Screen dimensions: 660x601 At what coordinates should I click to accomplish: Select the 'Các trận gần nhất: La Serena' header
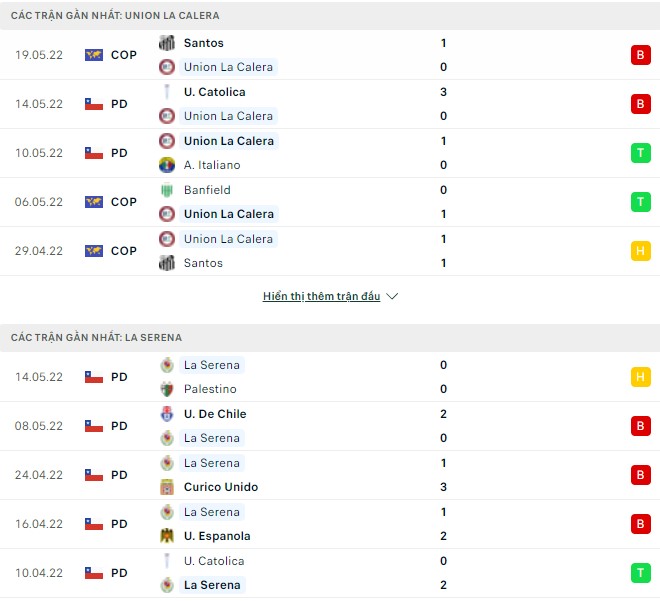point(97,338)
